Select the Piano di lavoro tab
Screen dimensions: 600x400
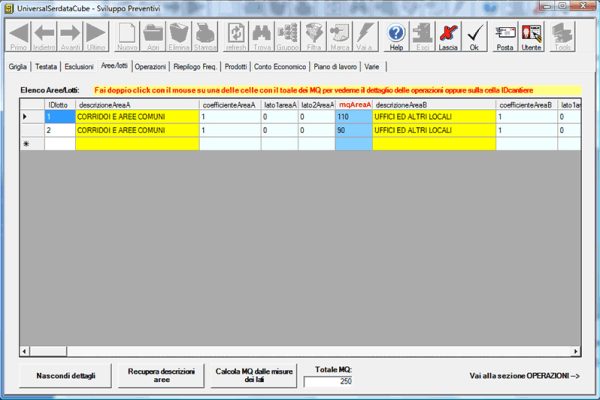pyautogui.click(x=335, y=66)
